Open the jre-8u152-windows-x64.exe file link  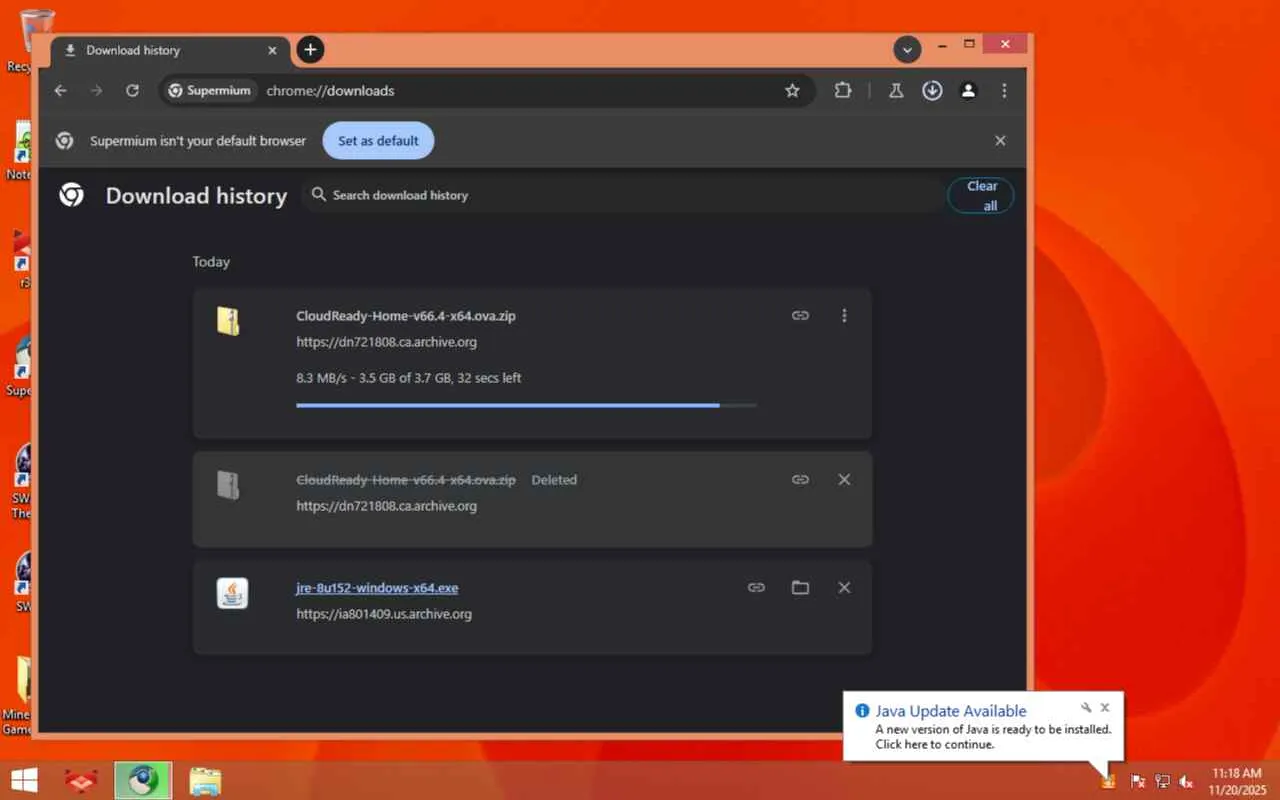(377, 588)
